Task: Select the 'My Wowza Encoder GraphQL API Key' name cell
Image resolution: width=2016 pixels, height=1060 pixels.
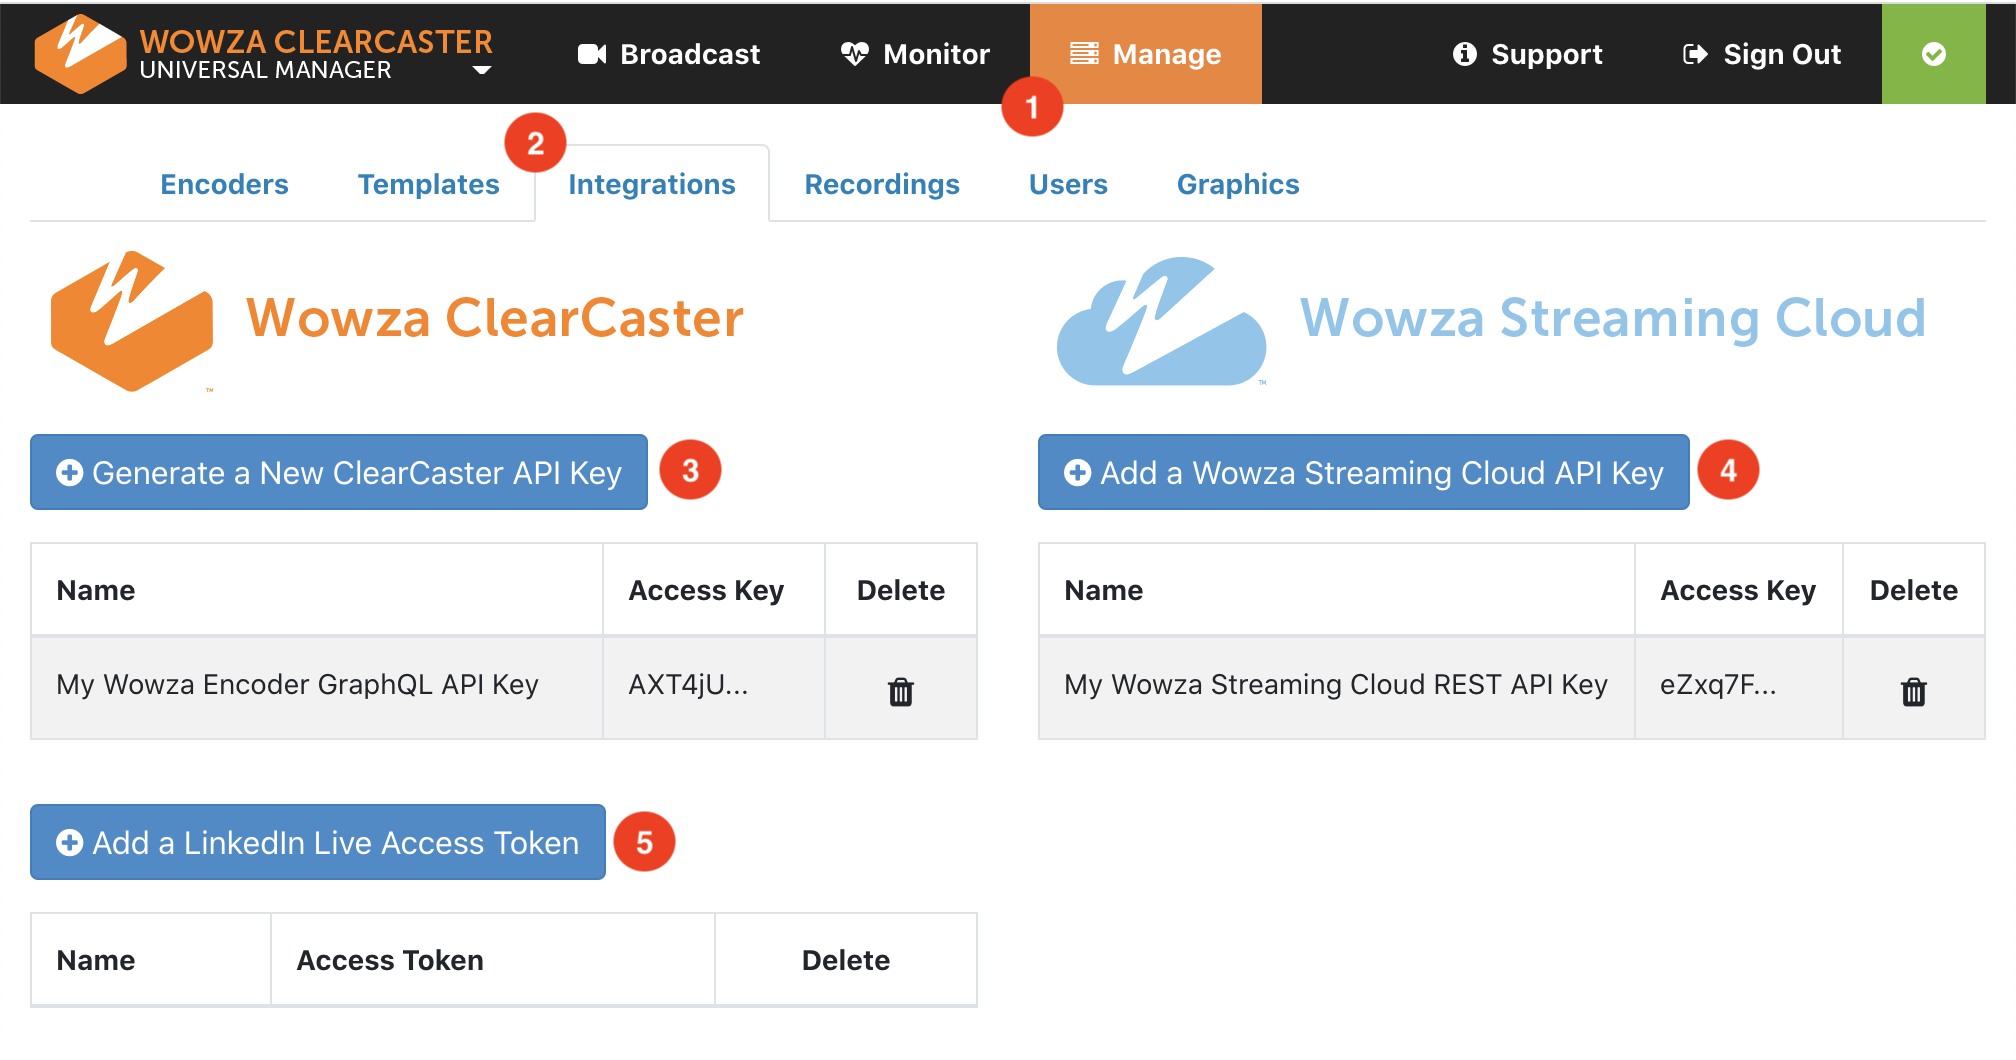Action: tap(317, 688)
